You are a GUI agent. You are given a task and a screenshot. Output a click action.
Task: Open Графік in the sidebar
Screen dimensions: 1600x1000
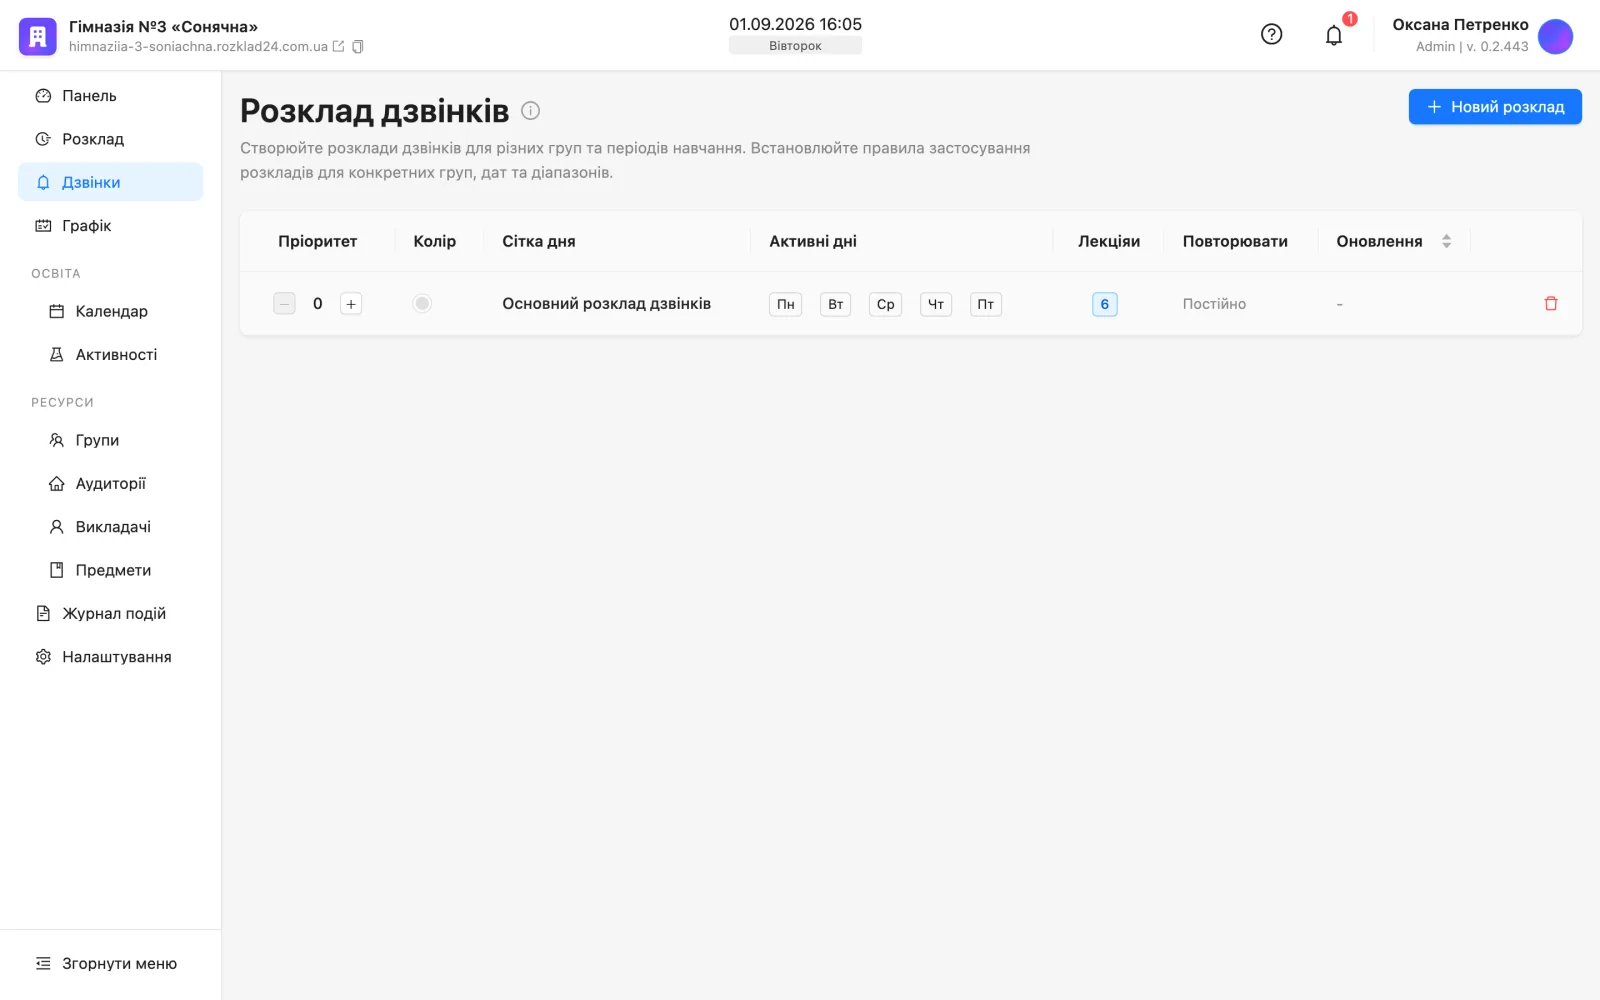110,226
